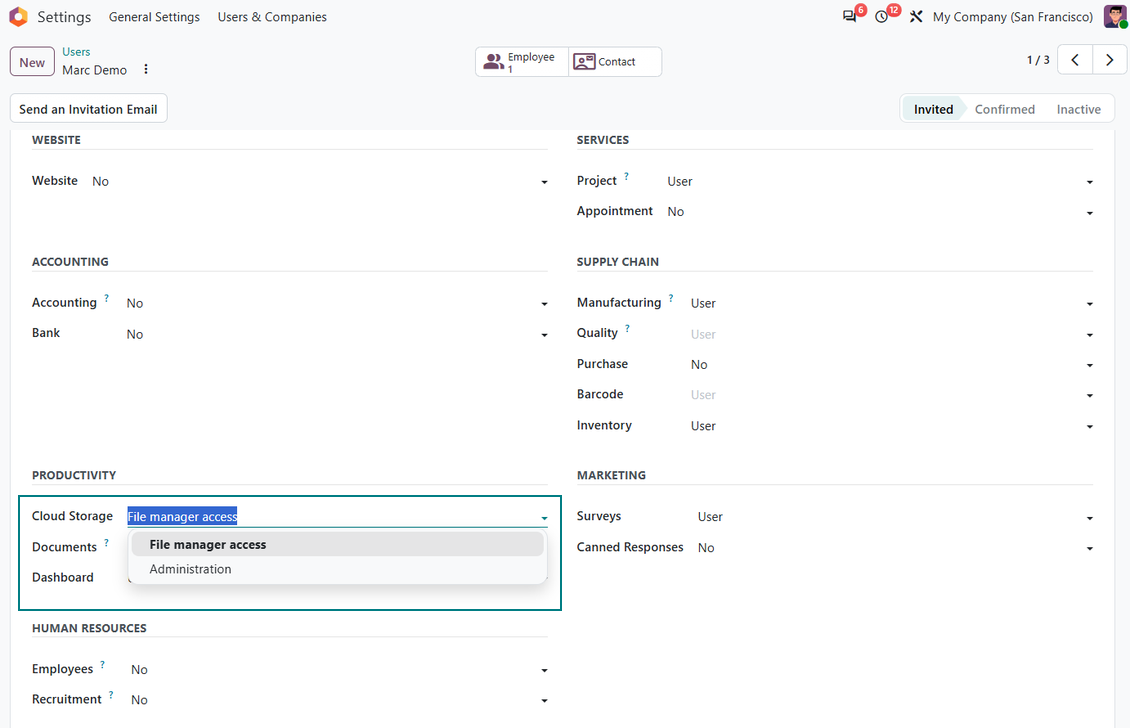Screen dimensions: 1130x728
Task: Open the Employee smart button
Action: [x=522, y=62]
